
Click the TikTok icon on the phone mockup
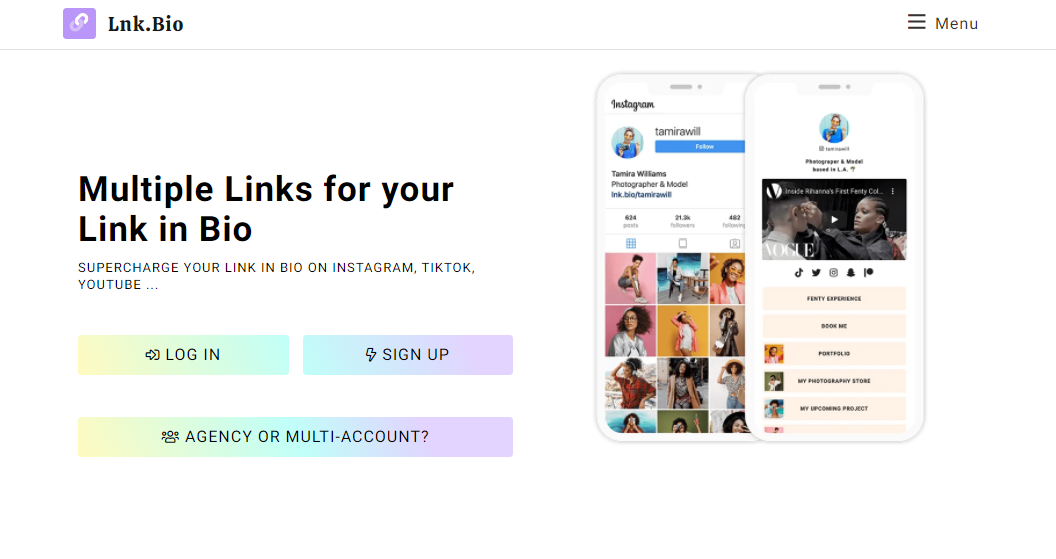(x=799, y=273)
